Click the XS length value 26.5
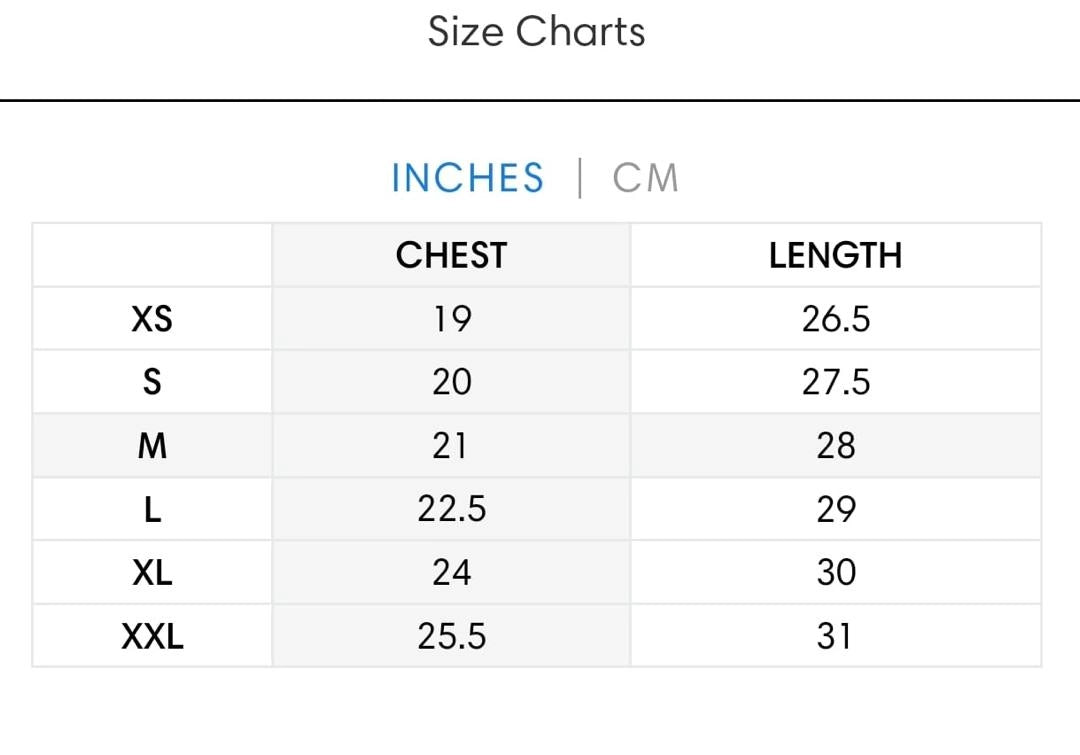 coord(835,319)
